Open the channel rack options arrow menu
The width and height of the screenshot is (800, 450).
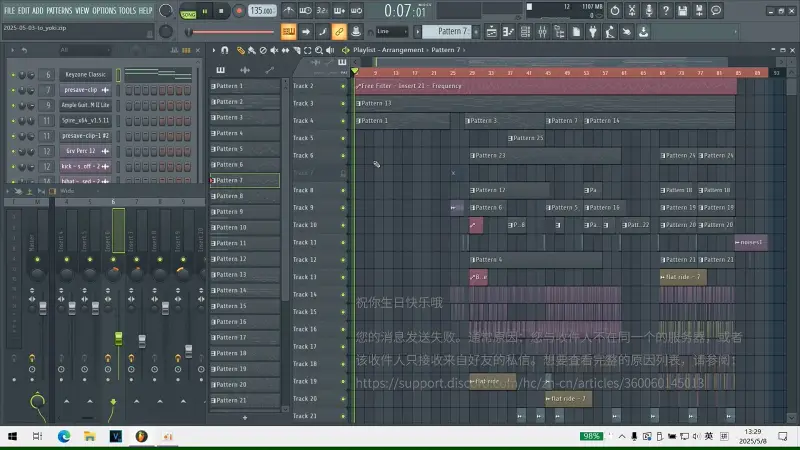(12, 50)
